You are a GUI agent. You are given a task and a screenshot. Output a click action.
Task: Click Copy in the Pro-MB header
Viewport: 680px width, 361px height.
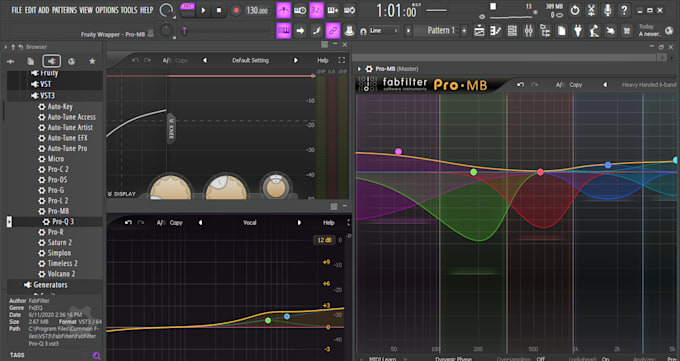click(x=576, y=85)
